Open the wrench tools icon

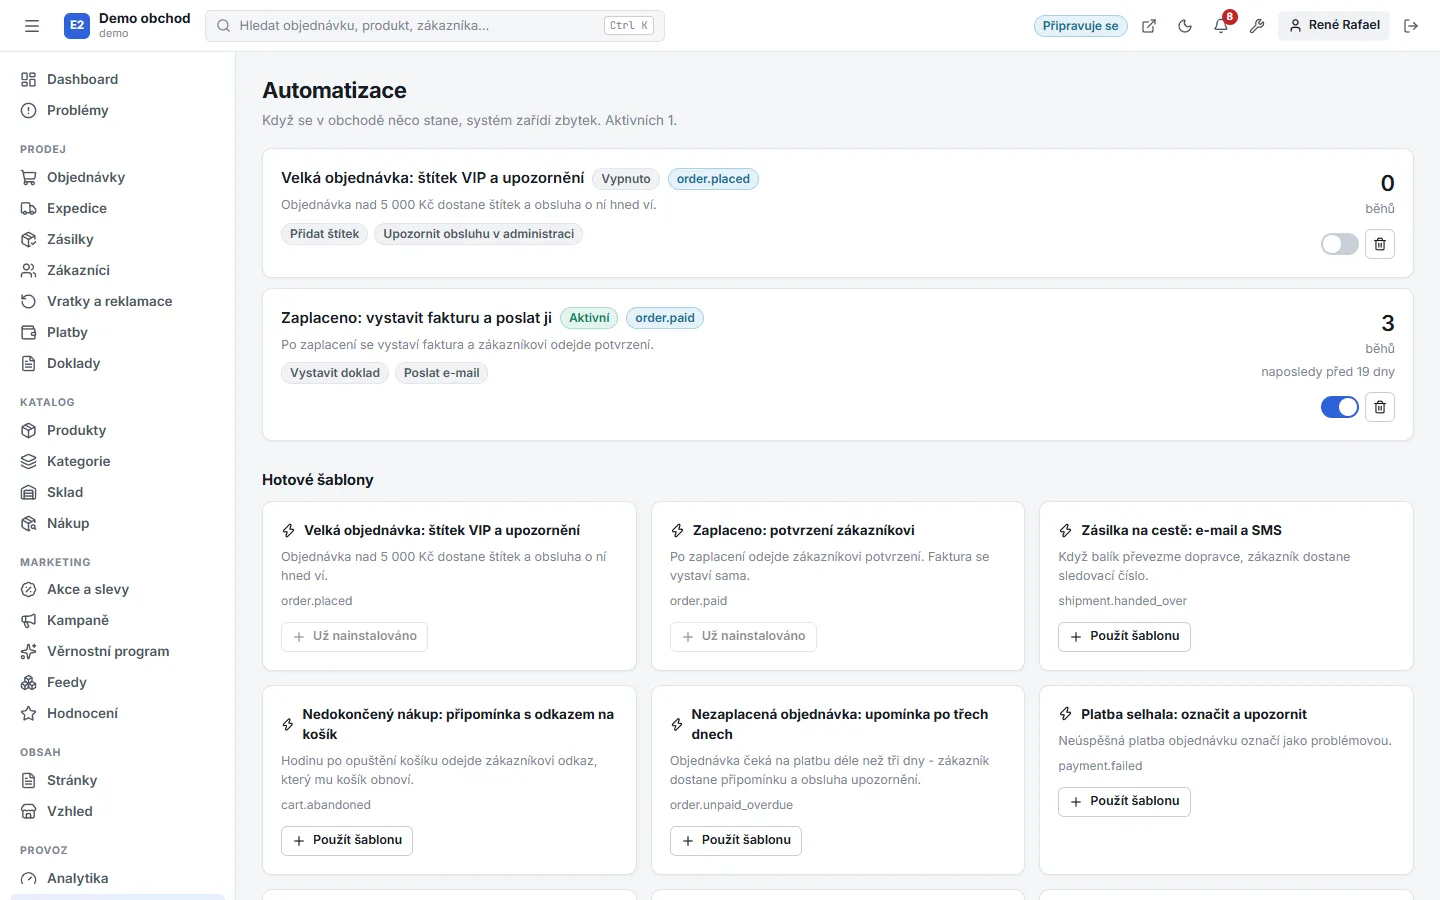click(x=1257, y=26)
